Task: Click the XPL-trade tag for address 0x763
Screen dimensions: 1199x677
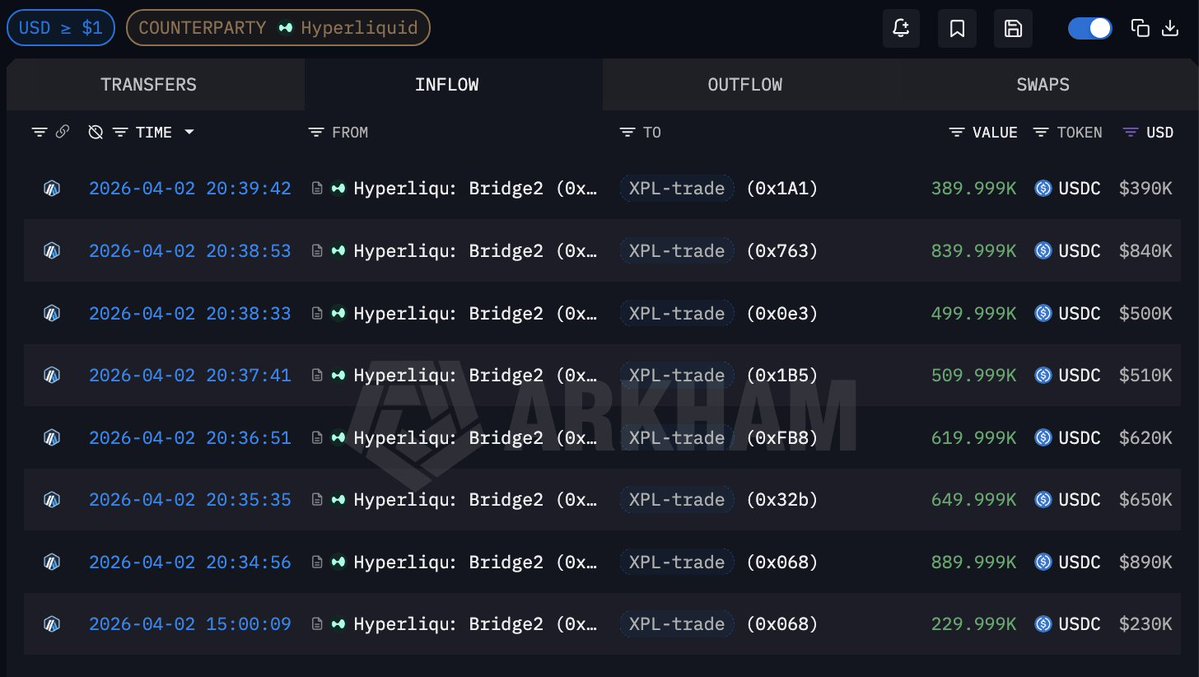Action: coord(677,251)
